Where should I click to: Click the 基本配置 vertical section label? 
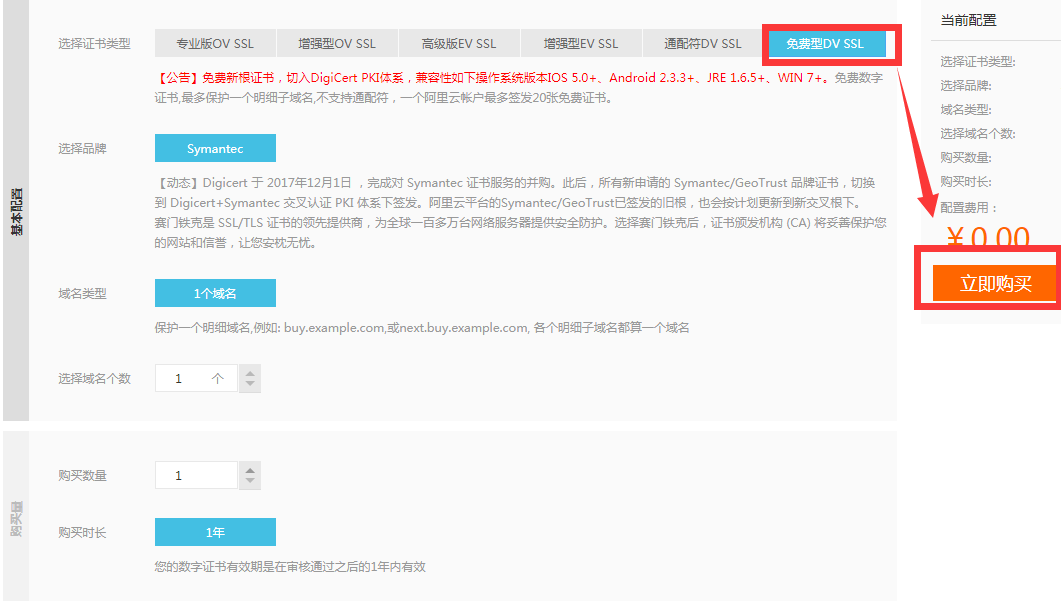16,210
